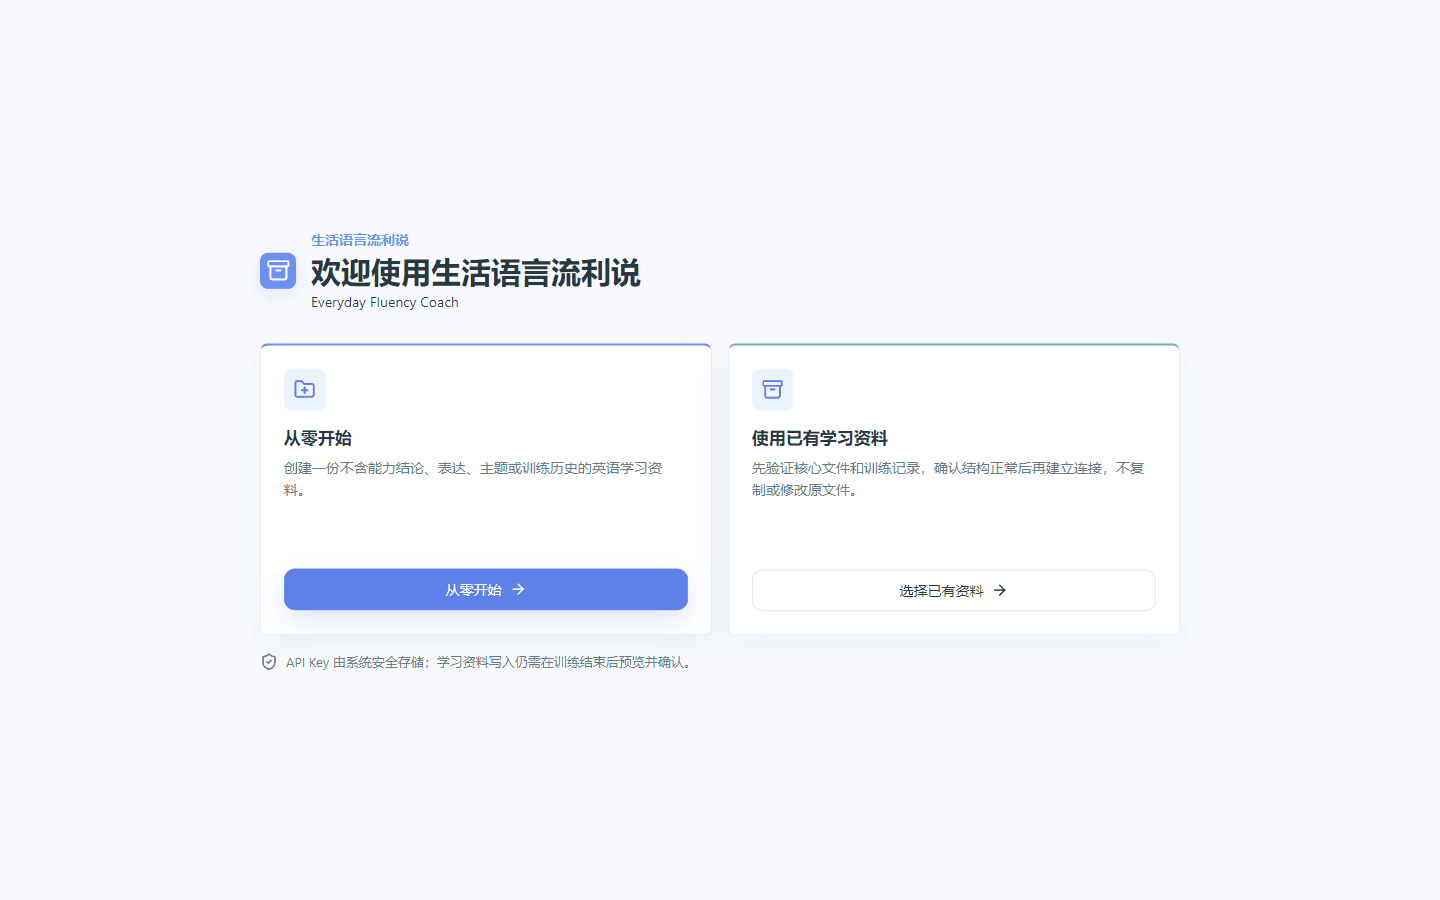Click the API Key 由系统安全存储 notice text
The height and width of the screenshot is (900, 1440).
(x=490, y=662)
